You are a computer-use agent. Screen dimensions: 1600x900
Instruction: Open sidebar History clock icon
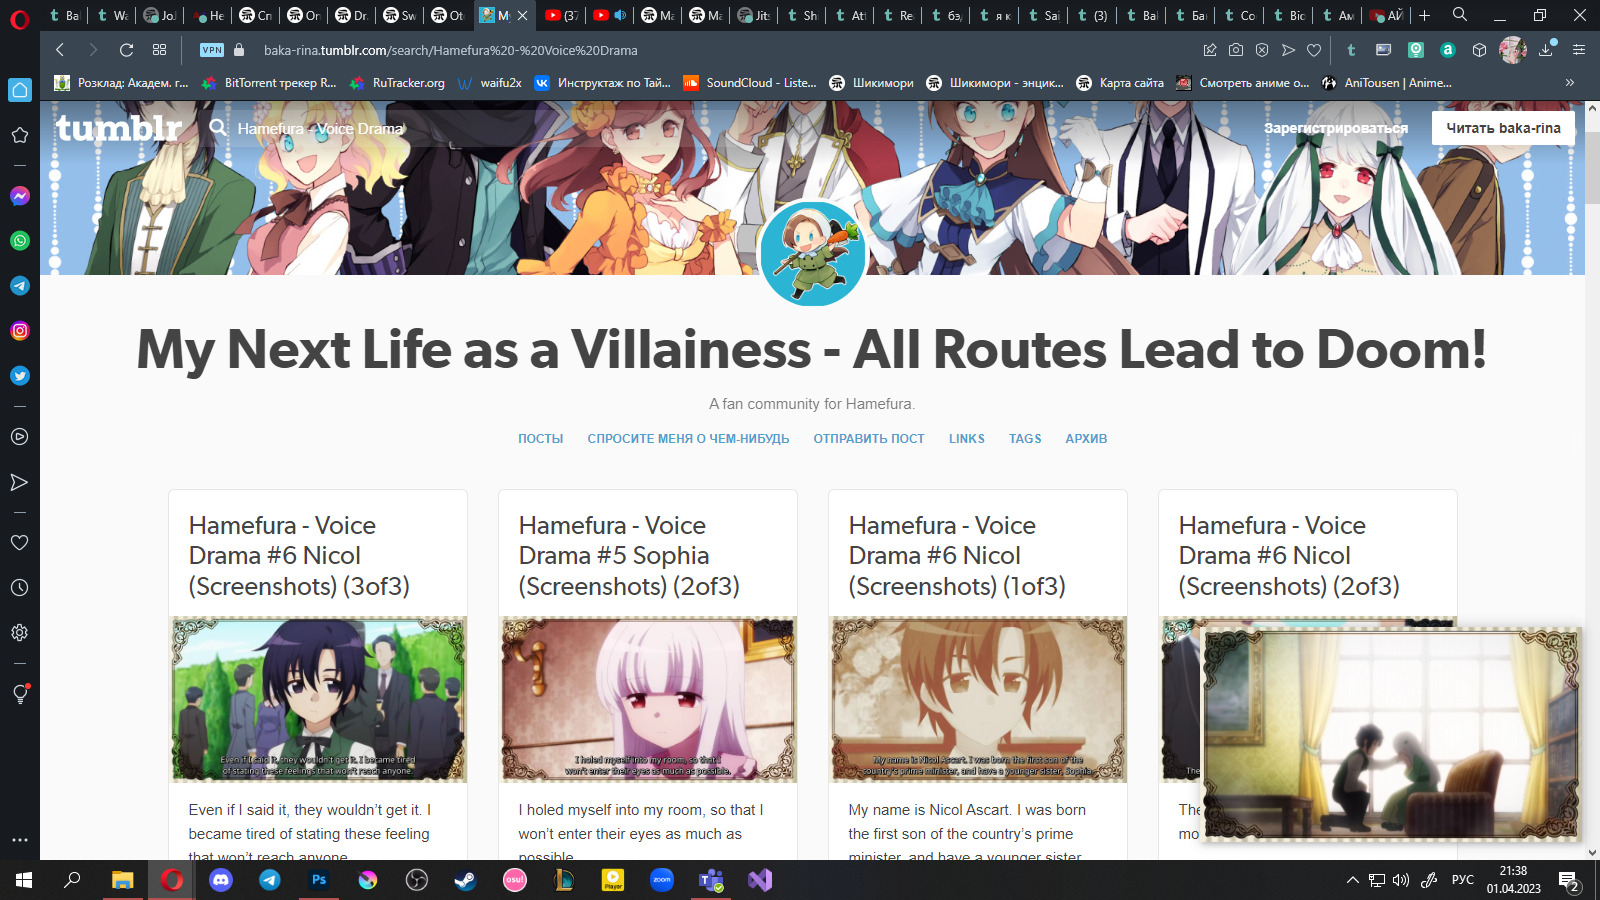(19, 588)
